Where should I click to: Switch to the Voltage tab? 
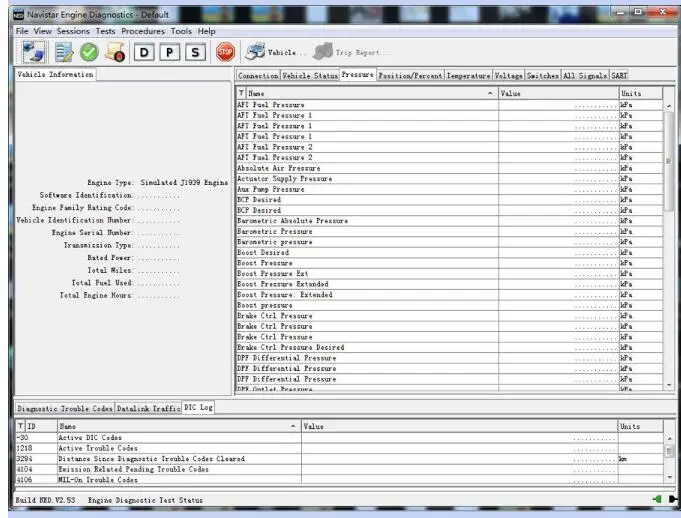point(509,76)
